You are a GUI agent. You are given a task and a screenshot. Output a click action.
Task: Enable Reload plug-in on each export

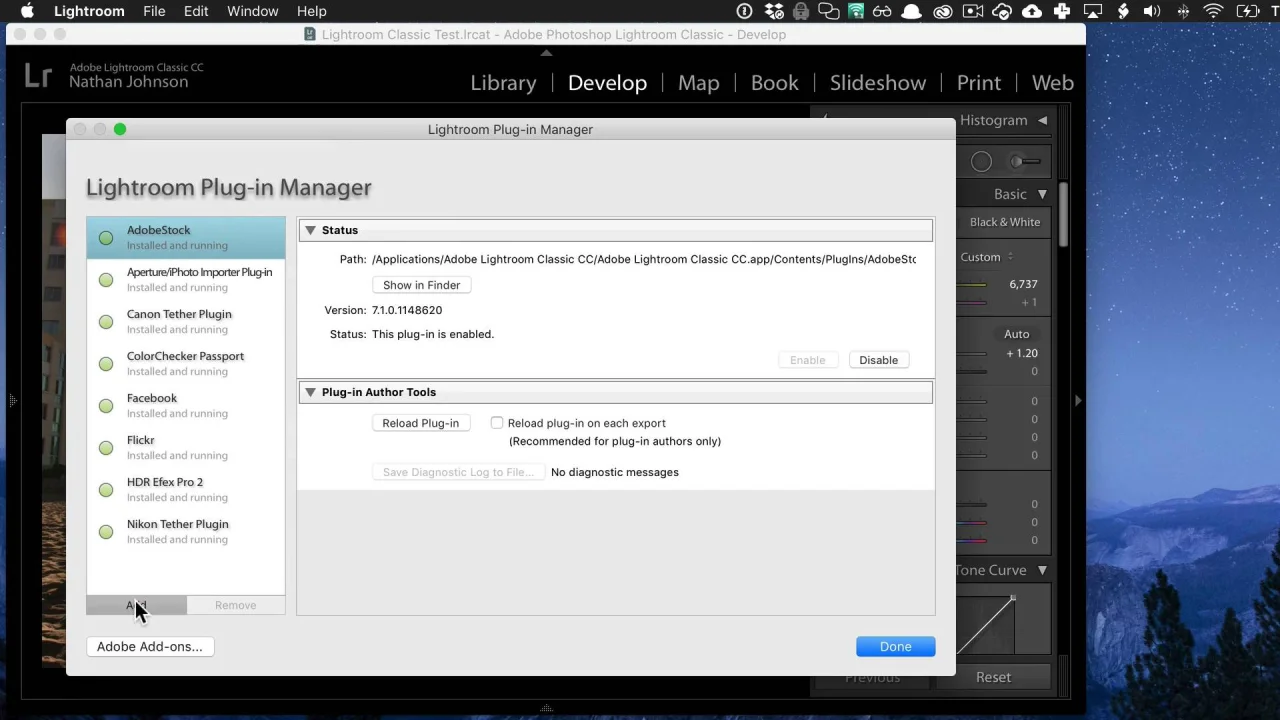[497, 423]
